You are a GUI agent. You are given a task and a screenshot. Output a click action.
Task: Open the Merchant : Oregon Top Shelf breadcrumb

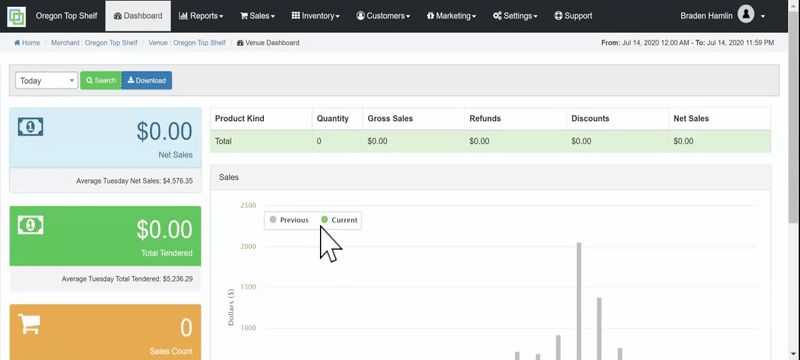tap(94, 43)
